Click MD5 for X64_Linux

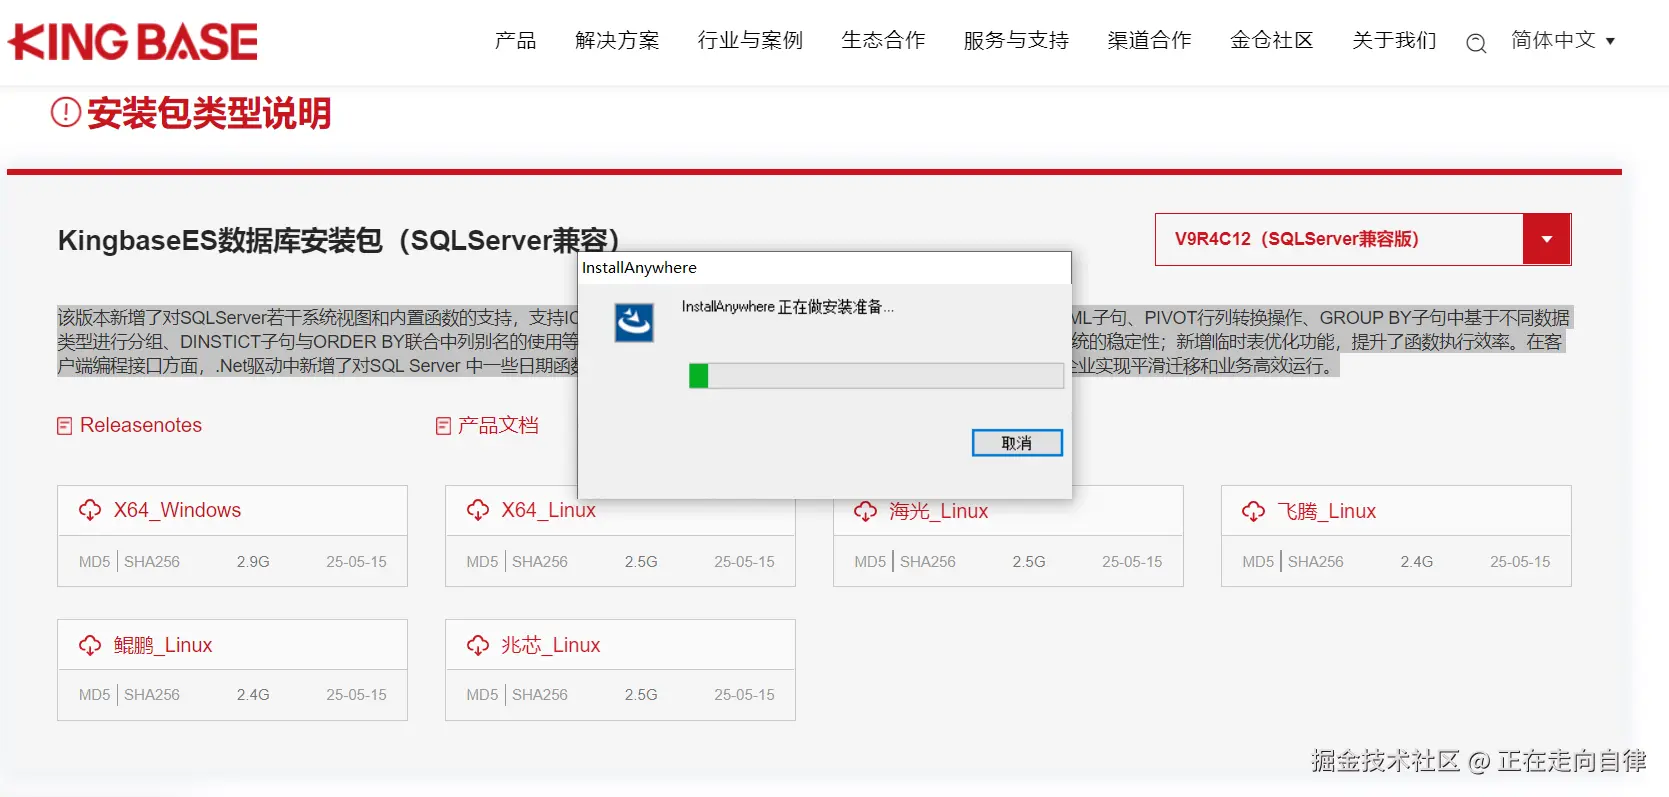pos(482,562)
